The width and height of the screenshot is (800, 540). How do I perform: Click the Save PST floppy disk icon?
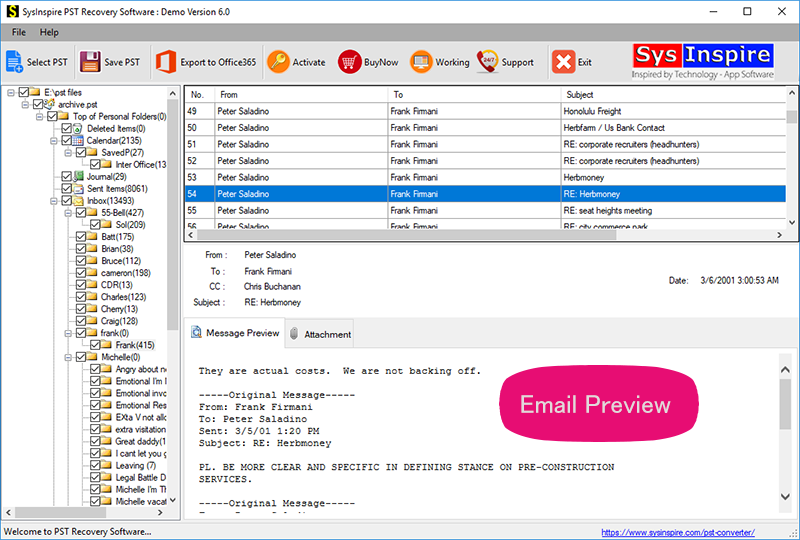click(90, 62)
